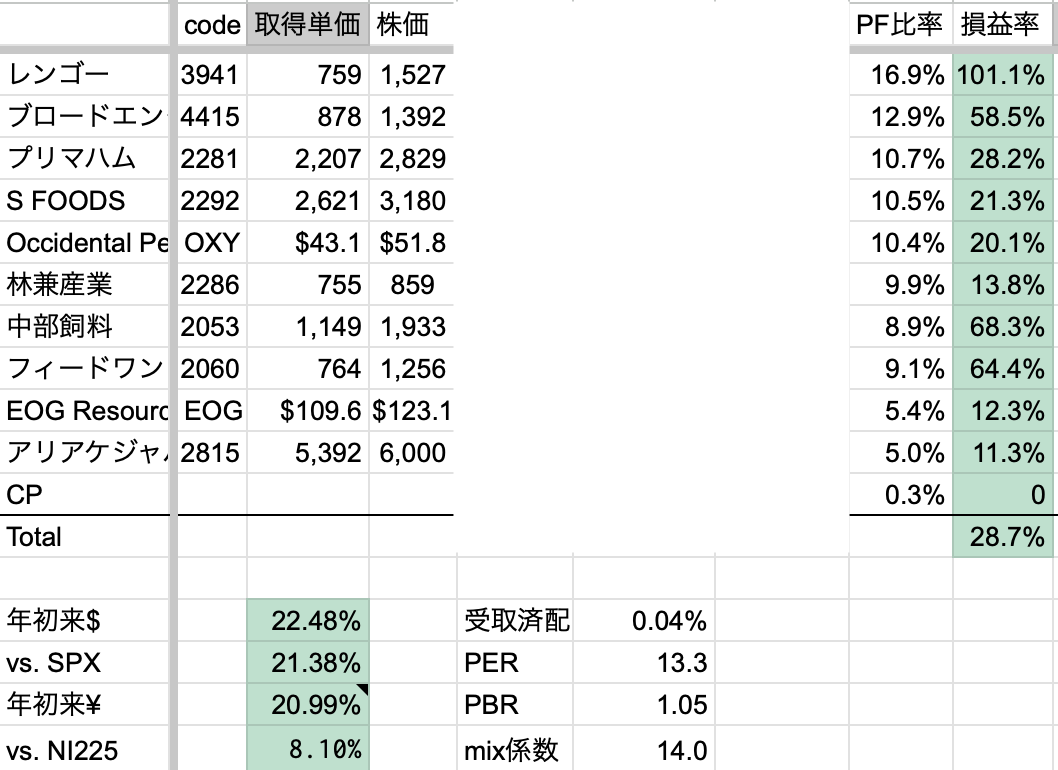Viewport: 1058px width, 770px height.
Task: Select the プリマハム name cell
Action: [84, 159]
